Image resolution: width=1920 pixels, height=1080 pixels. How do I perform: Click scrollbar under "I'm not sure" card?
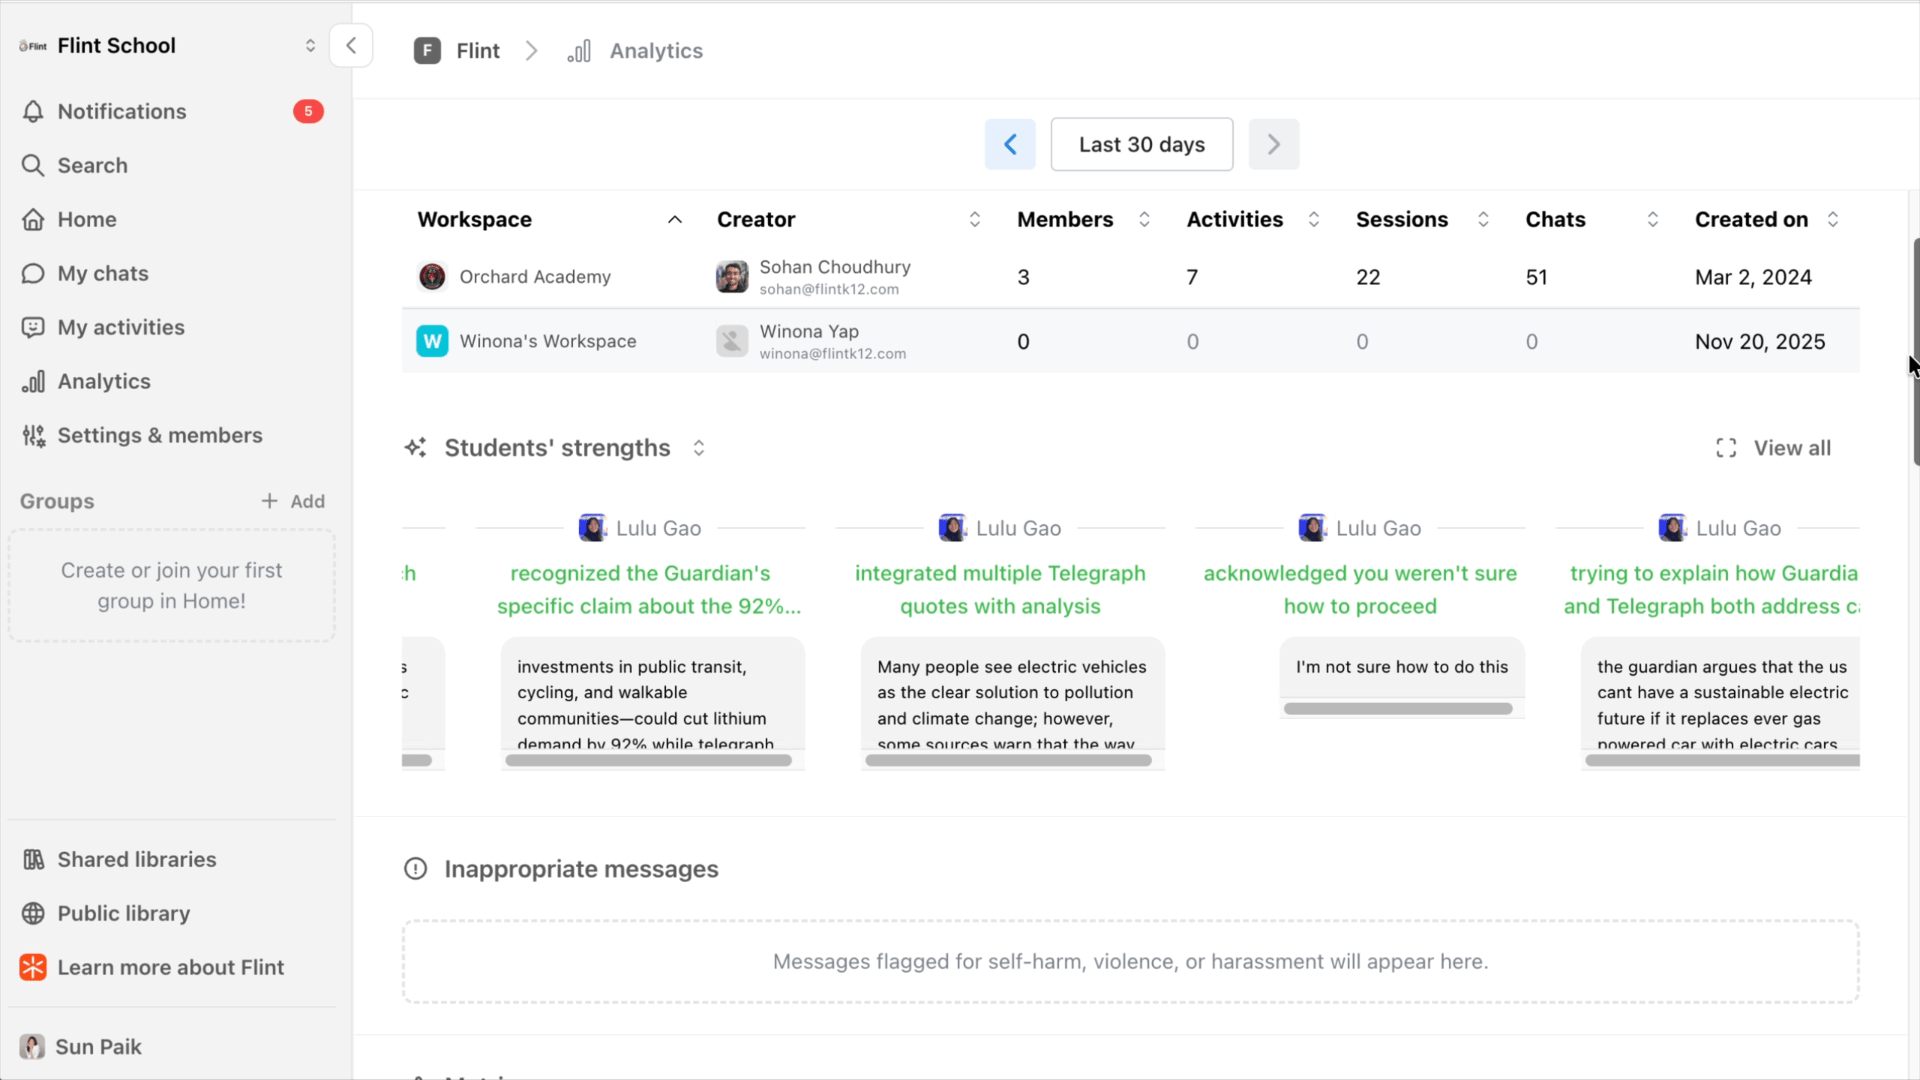[x=1397, y=709]
